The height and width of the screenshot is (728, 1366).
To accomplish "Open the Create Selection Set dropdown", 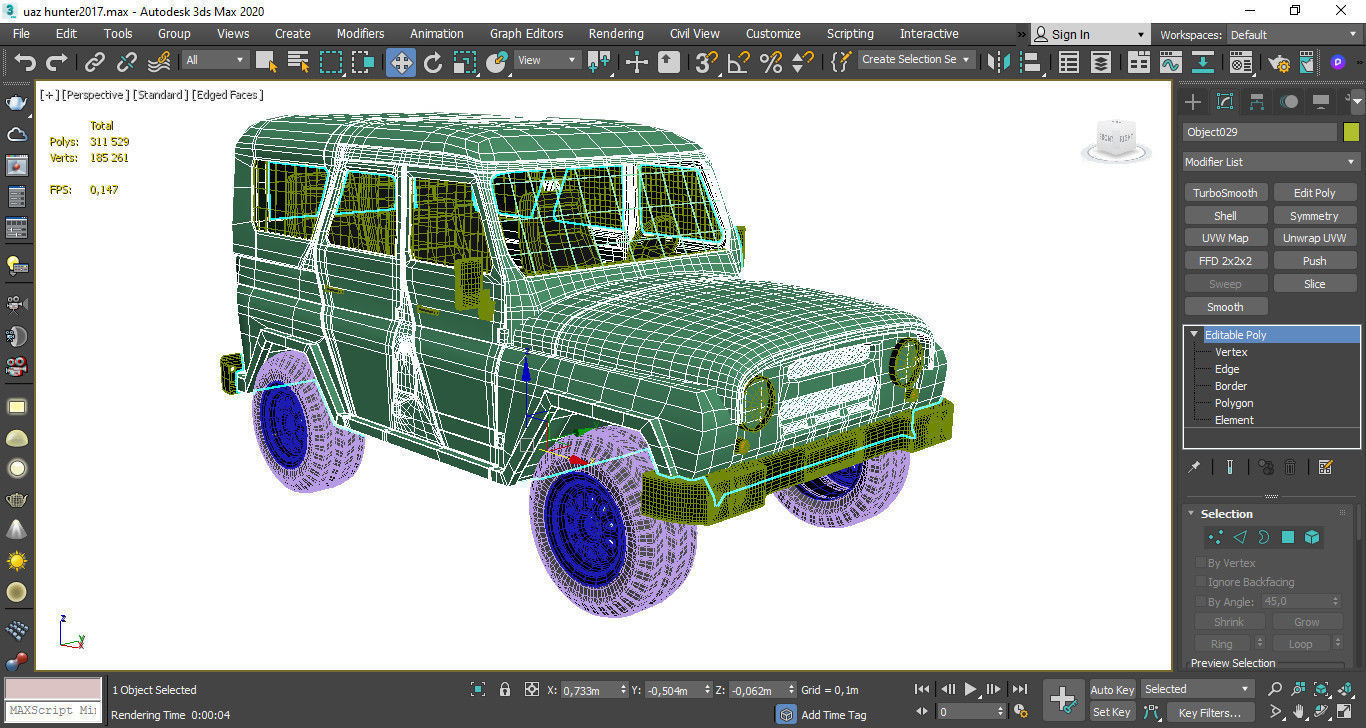I will (x=917, y=59).
